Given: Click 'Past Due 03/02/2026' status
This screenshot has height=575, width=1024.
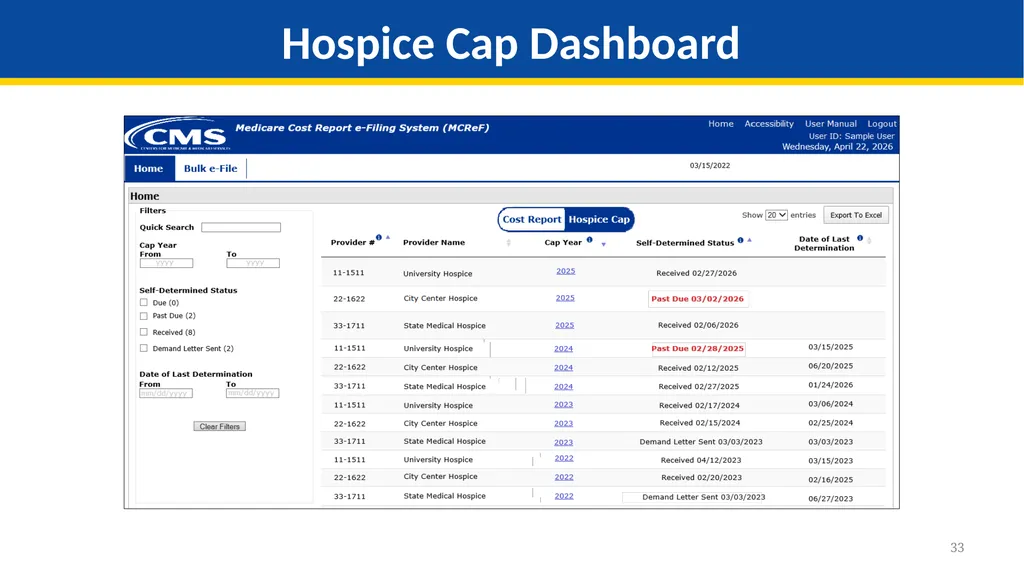Looking at the screenshot, I should (x=697, y=299).
